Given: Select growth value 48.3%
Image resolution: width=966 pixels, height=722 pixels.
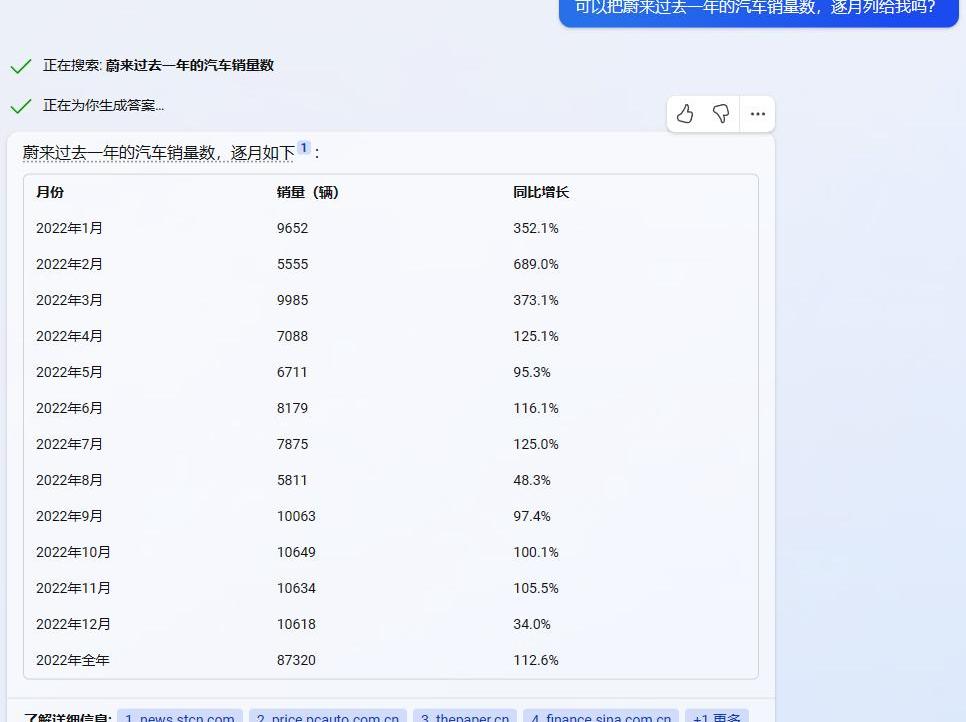Looking at the screenshot, I should click(x=532, y=480).
